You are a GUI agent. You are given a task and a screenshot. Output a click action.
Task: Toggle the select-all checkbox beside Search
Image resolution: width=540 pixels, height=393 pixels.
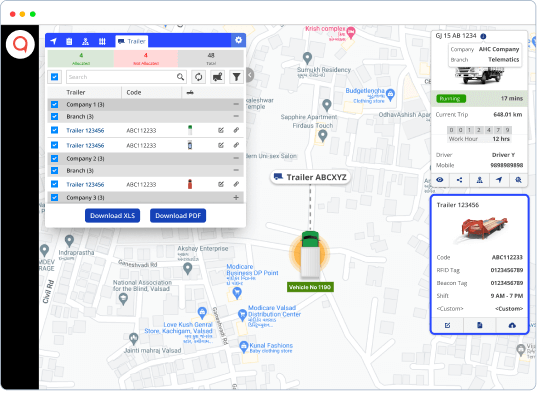click(54, 77)
